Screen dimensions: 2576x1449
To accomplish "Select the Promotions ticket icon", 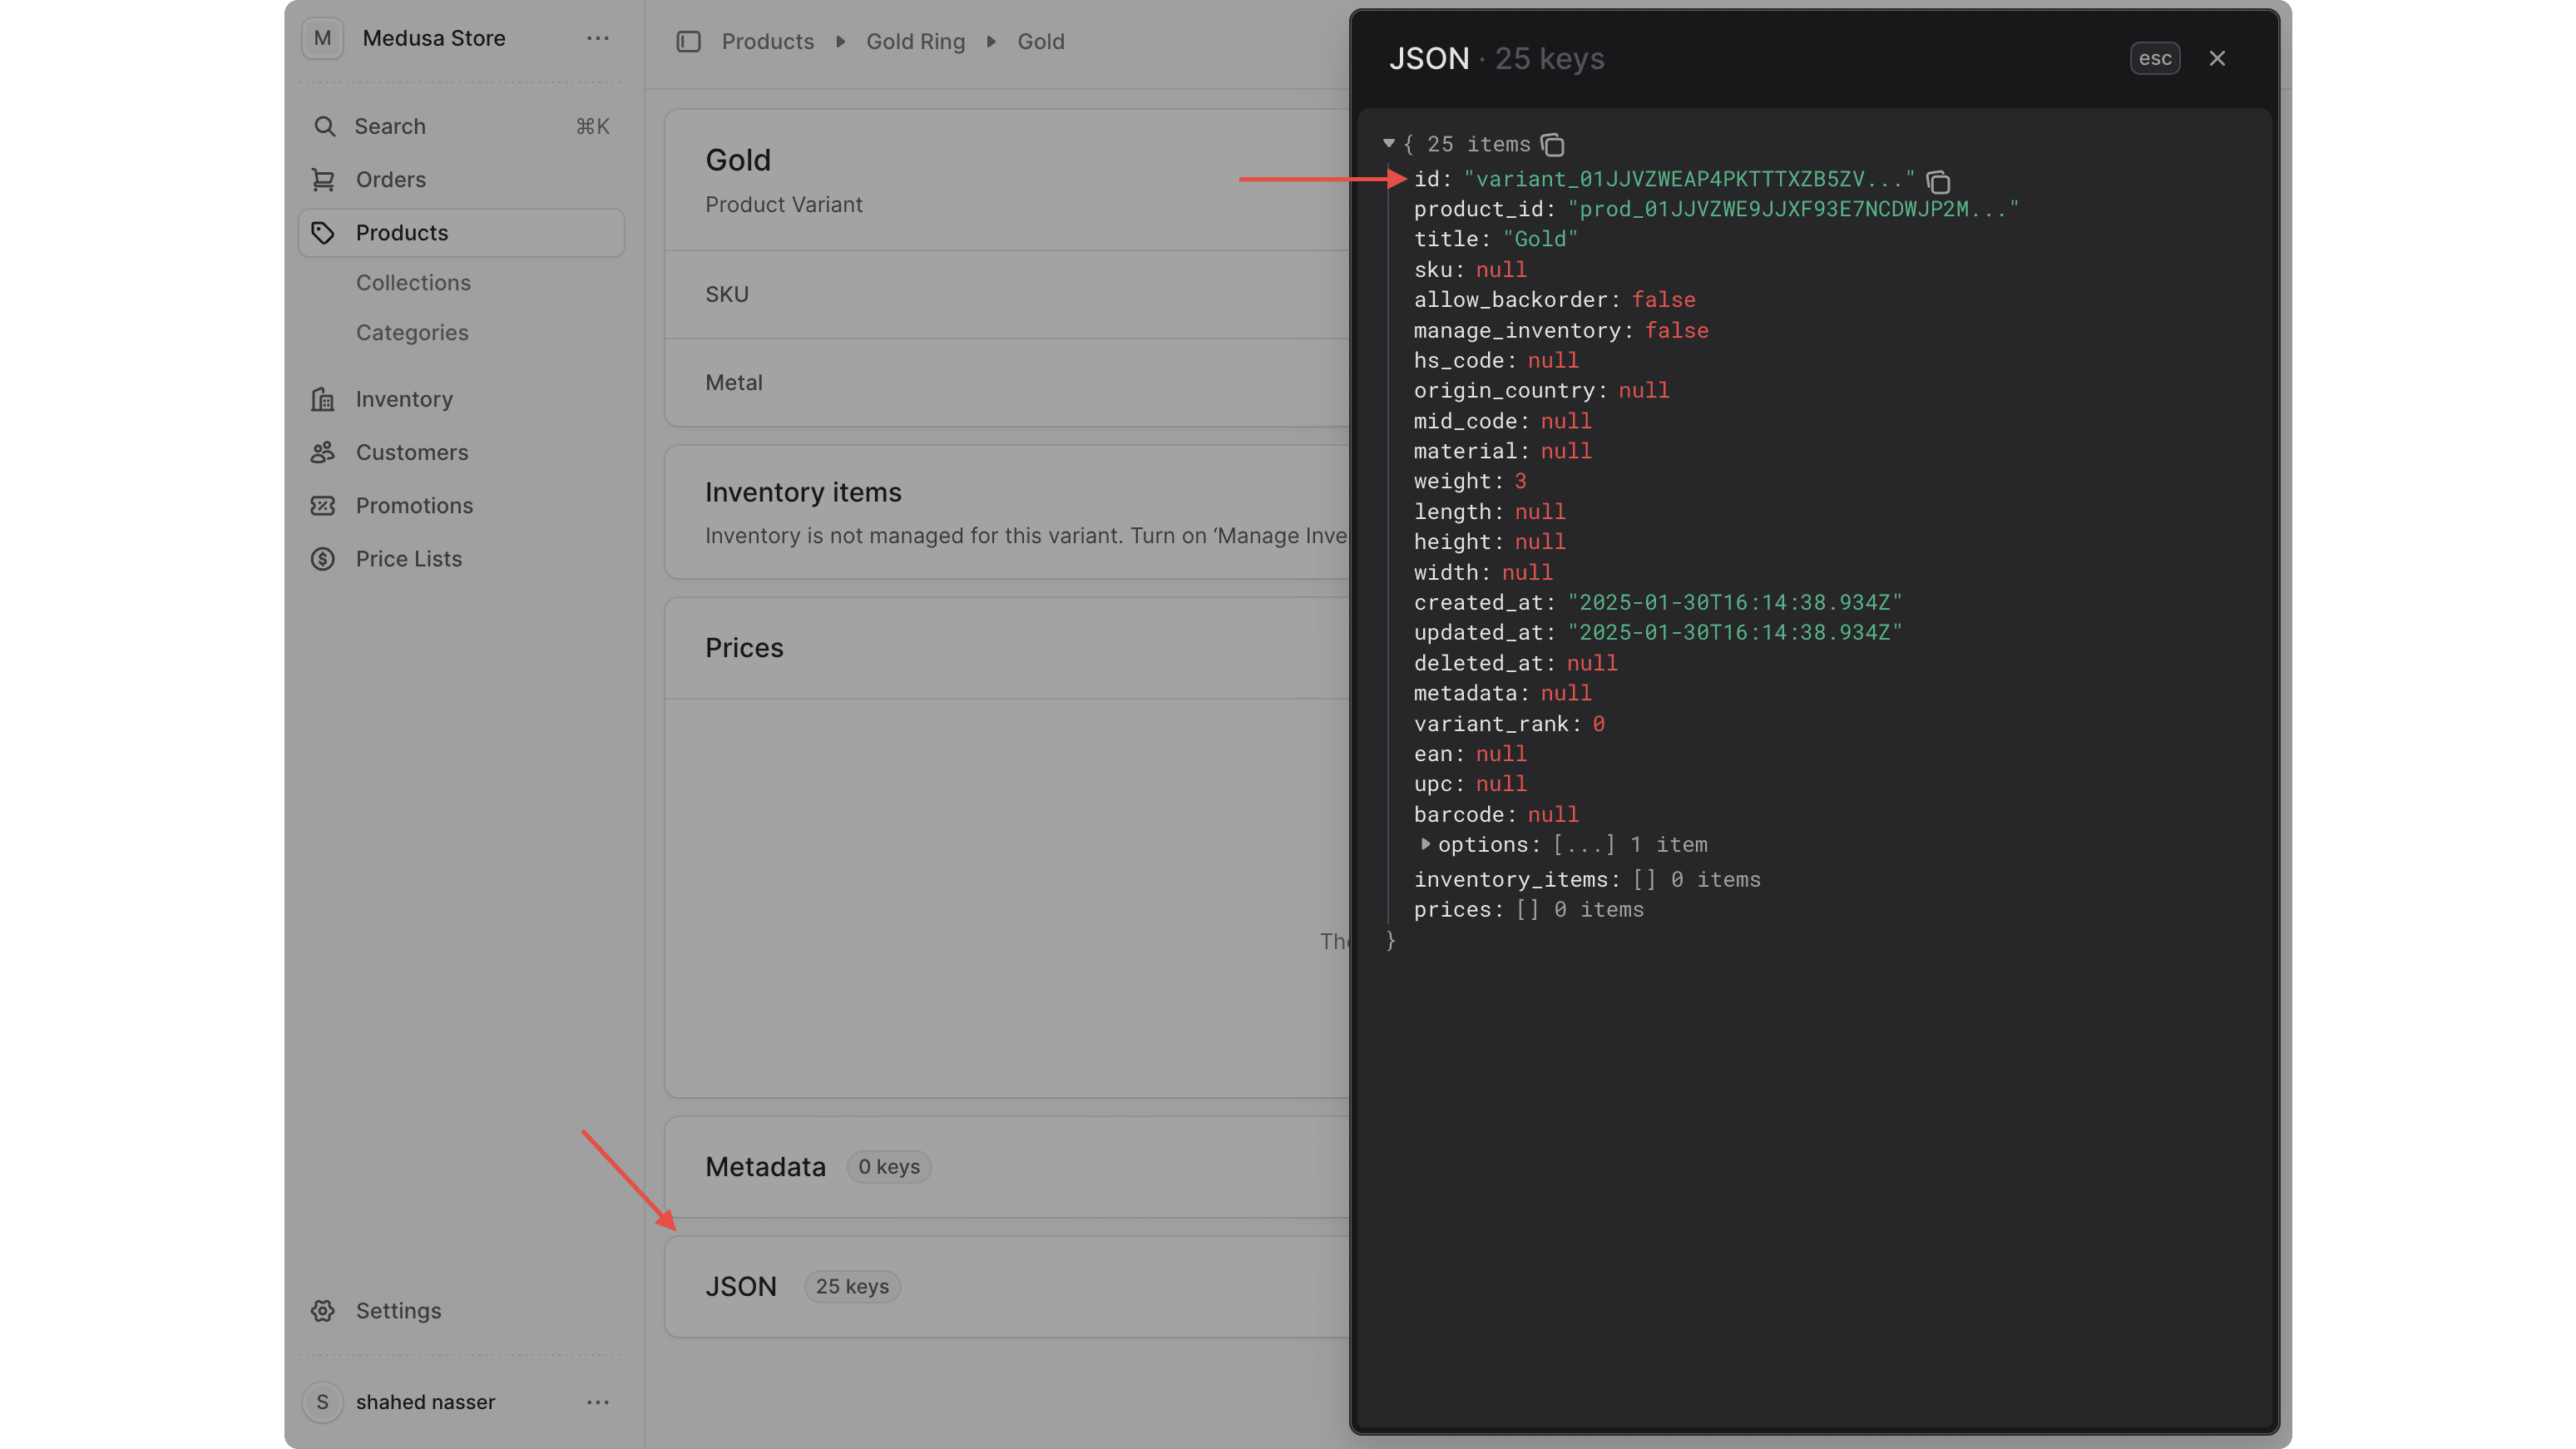I will 323,505.
